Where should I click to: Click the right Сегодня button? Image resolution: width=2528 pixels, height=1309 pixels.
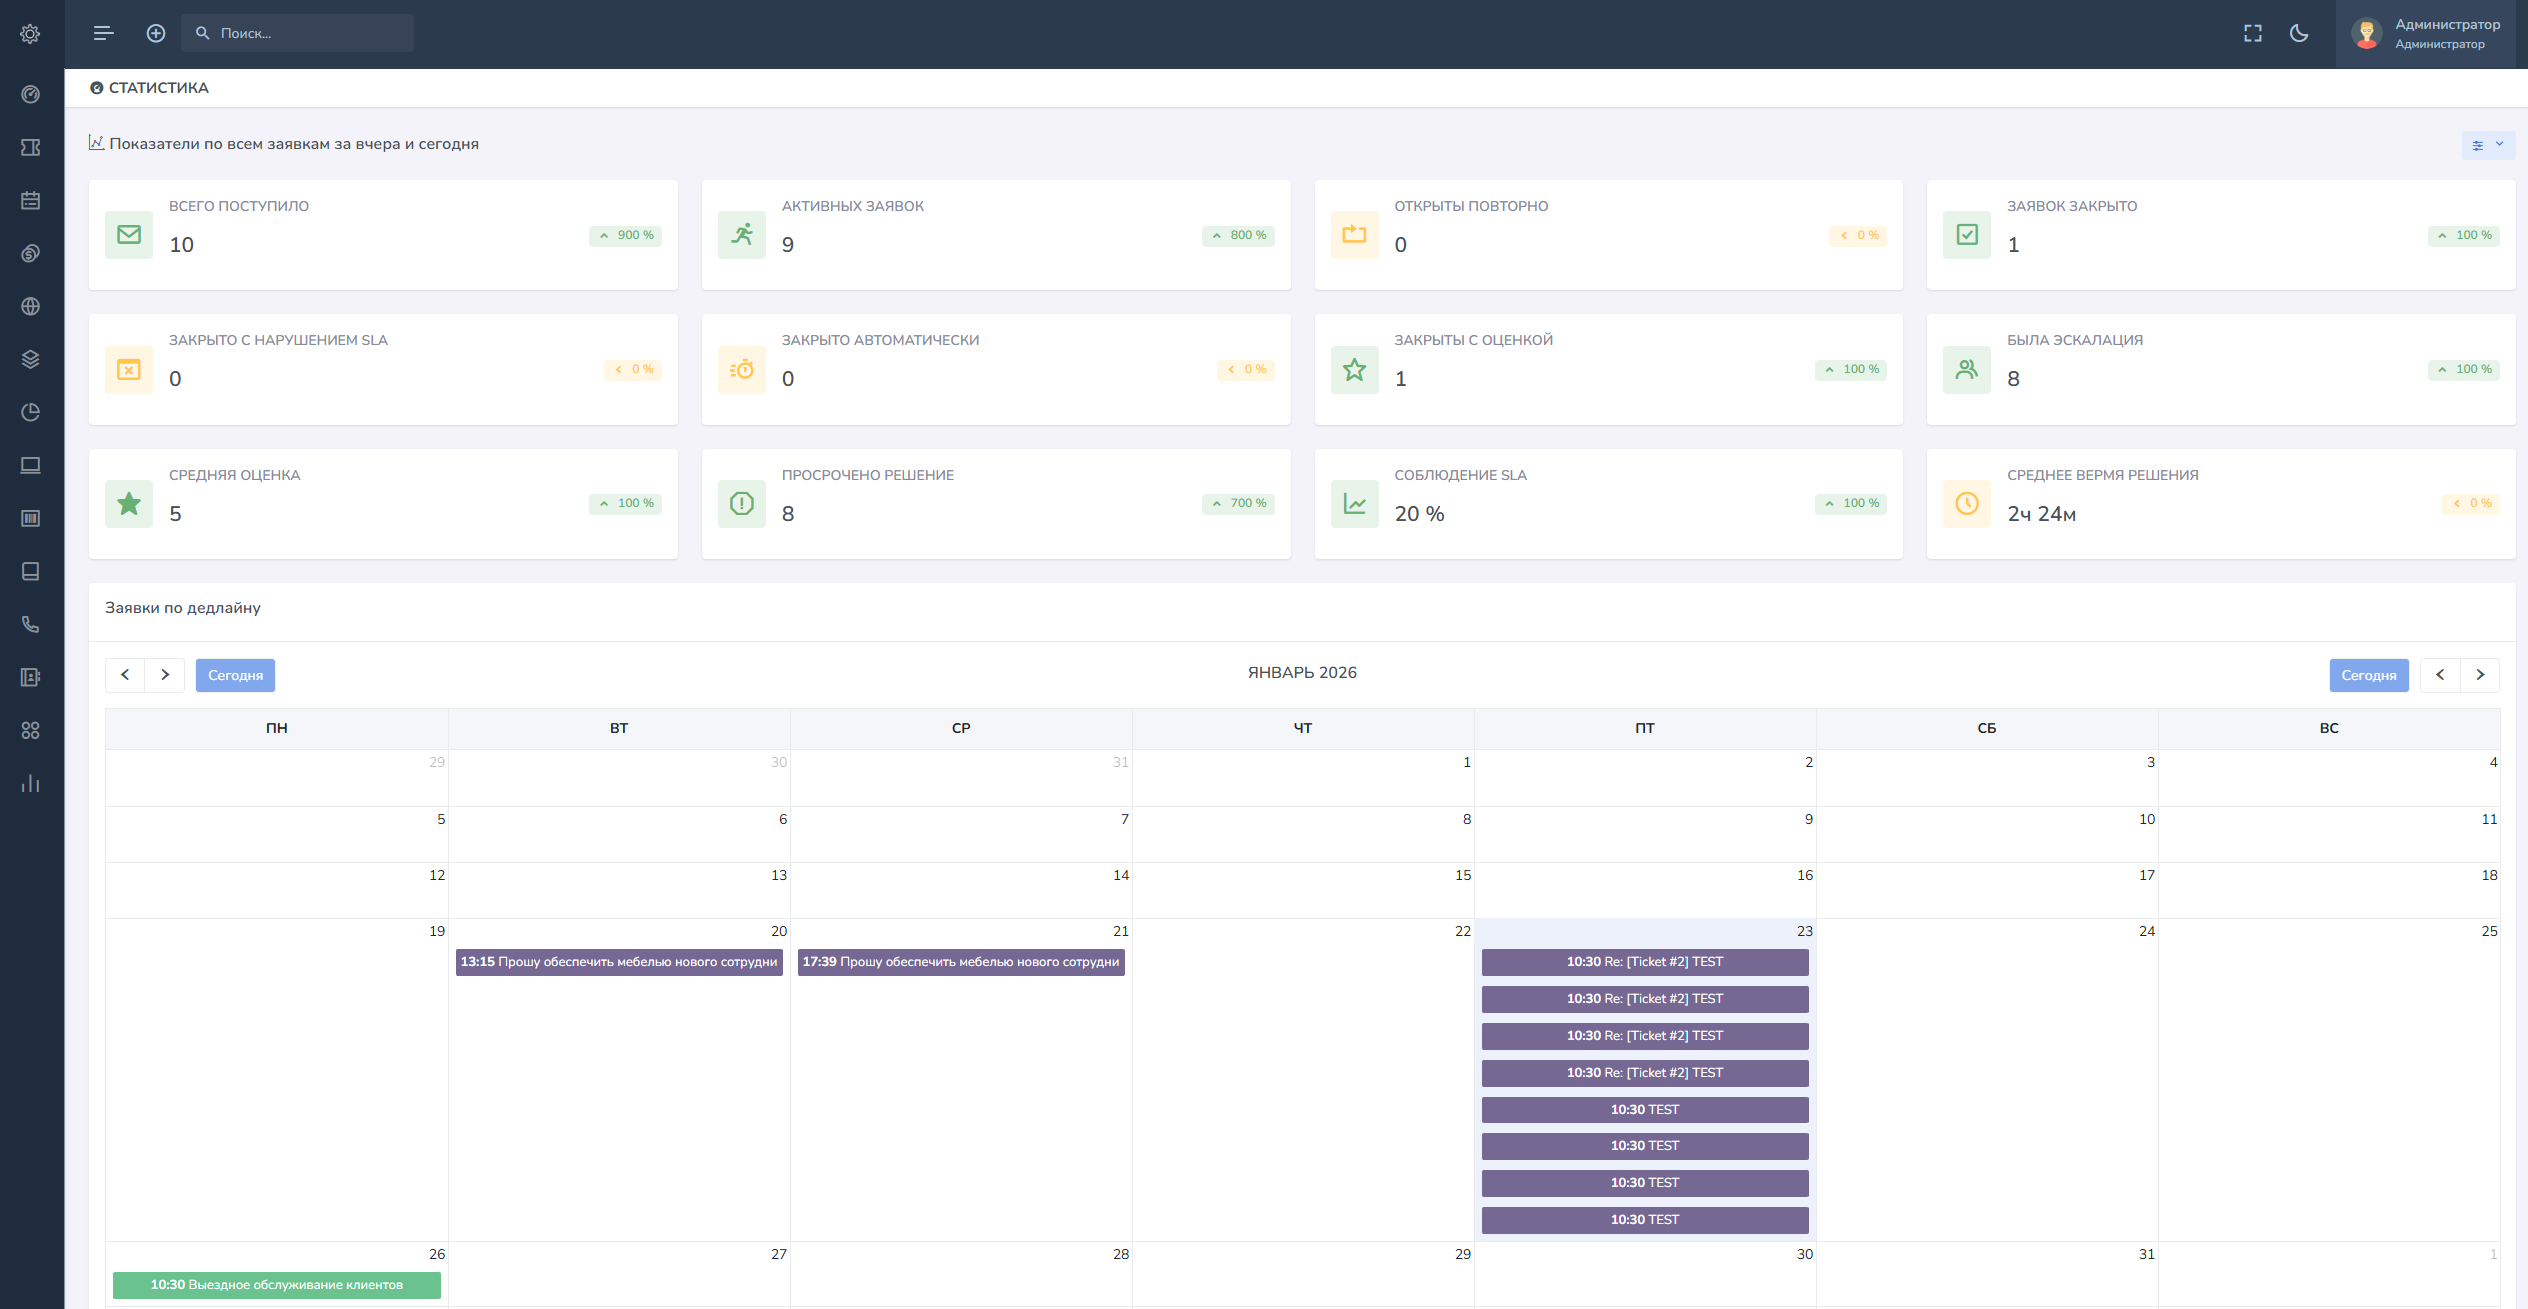2368,675
